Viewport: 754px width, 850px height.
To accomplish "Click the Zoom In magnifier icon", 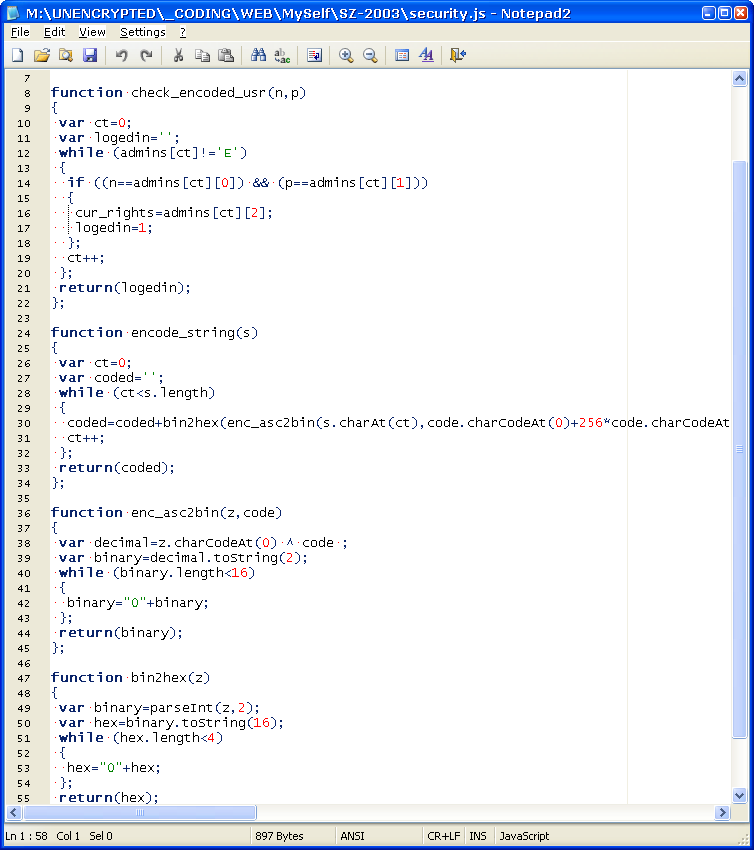I will [346, 55].
